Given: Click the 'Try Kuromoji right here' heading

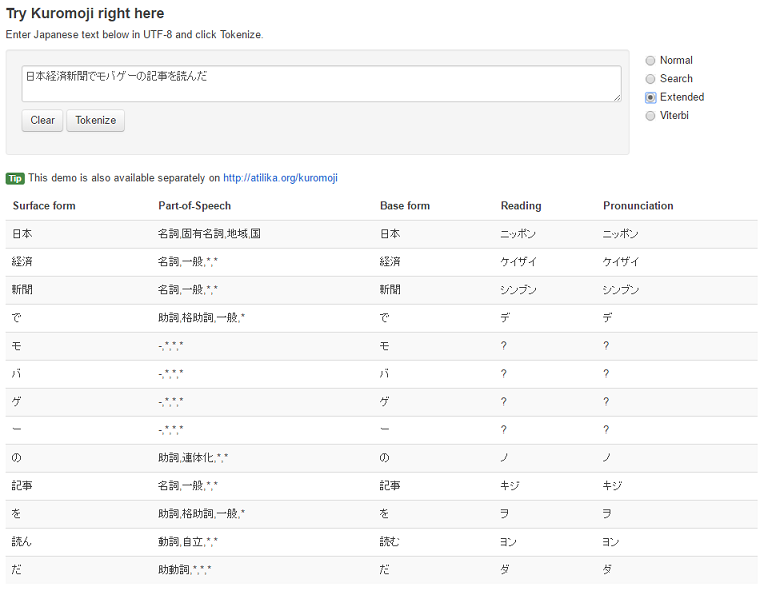Looking at the screenshot, I should click(85, 13).
